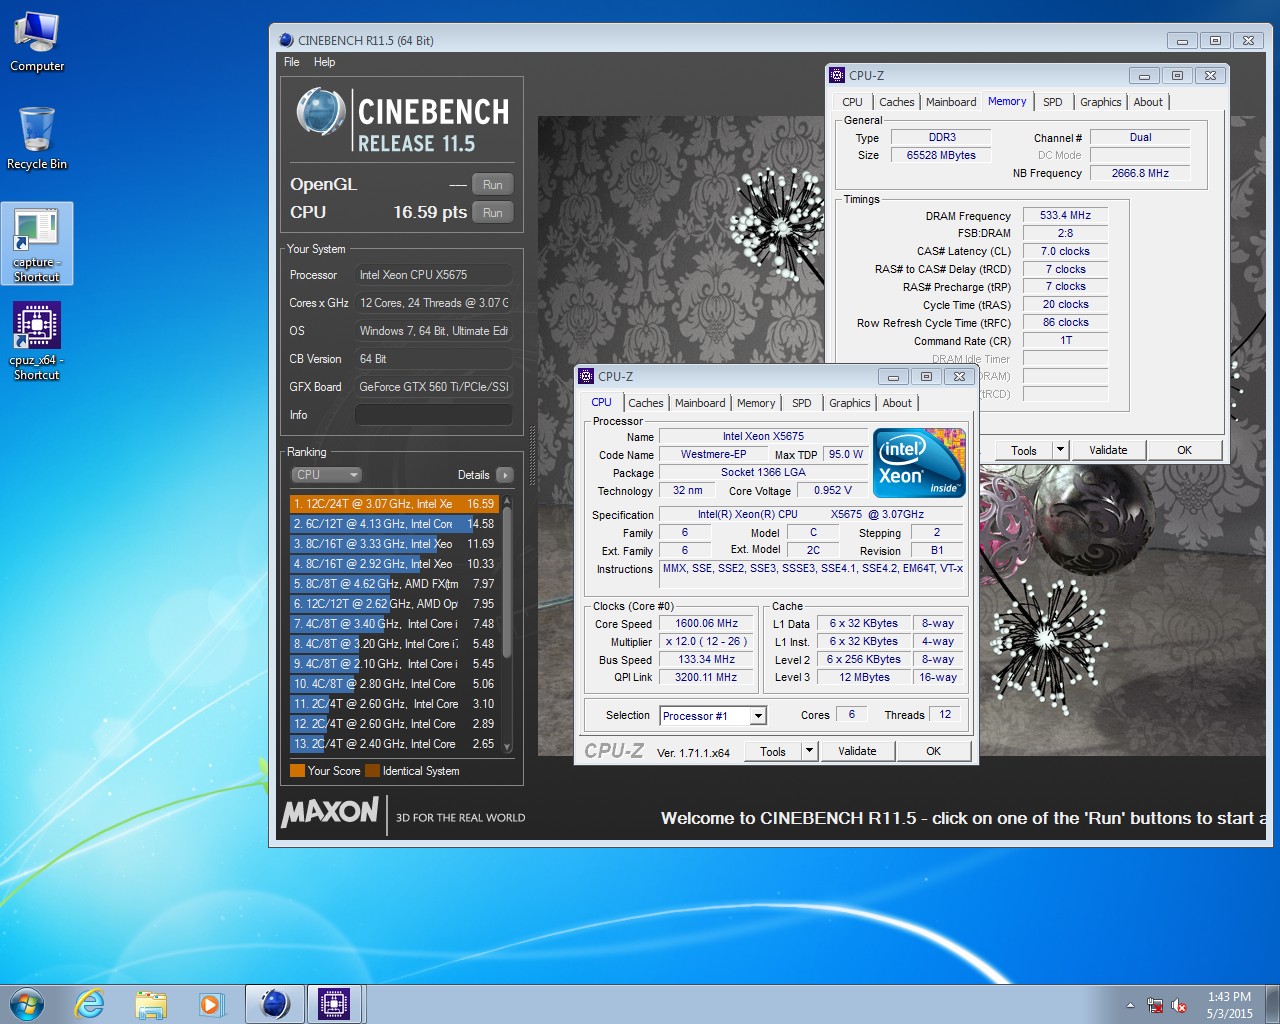Run the CPU benchmark

(x=493, y=213)
